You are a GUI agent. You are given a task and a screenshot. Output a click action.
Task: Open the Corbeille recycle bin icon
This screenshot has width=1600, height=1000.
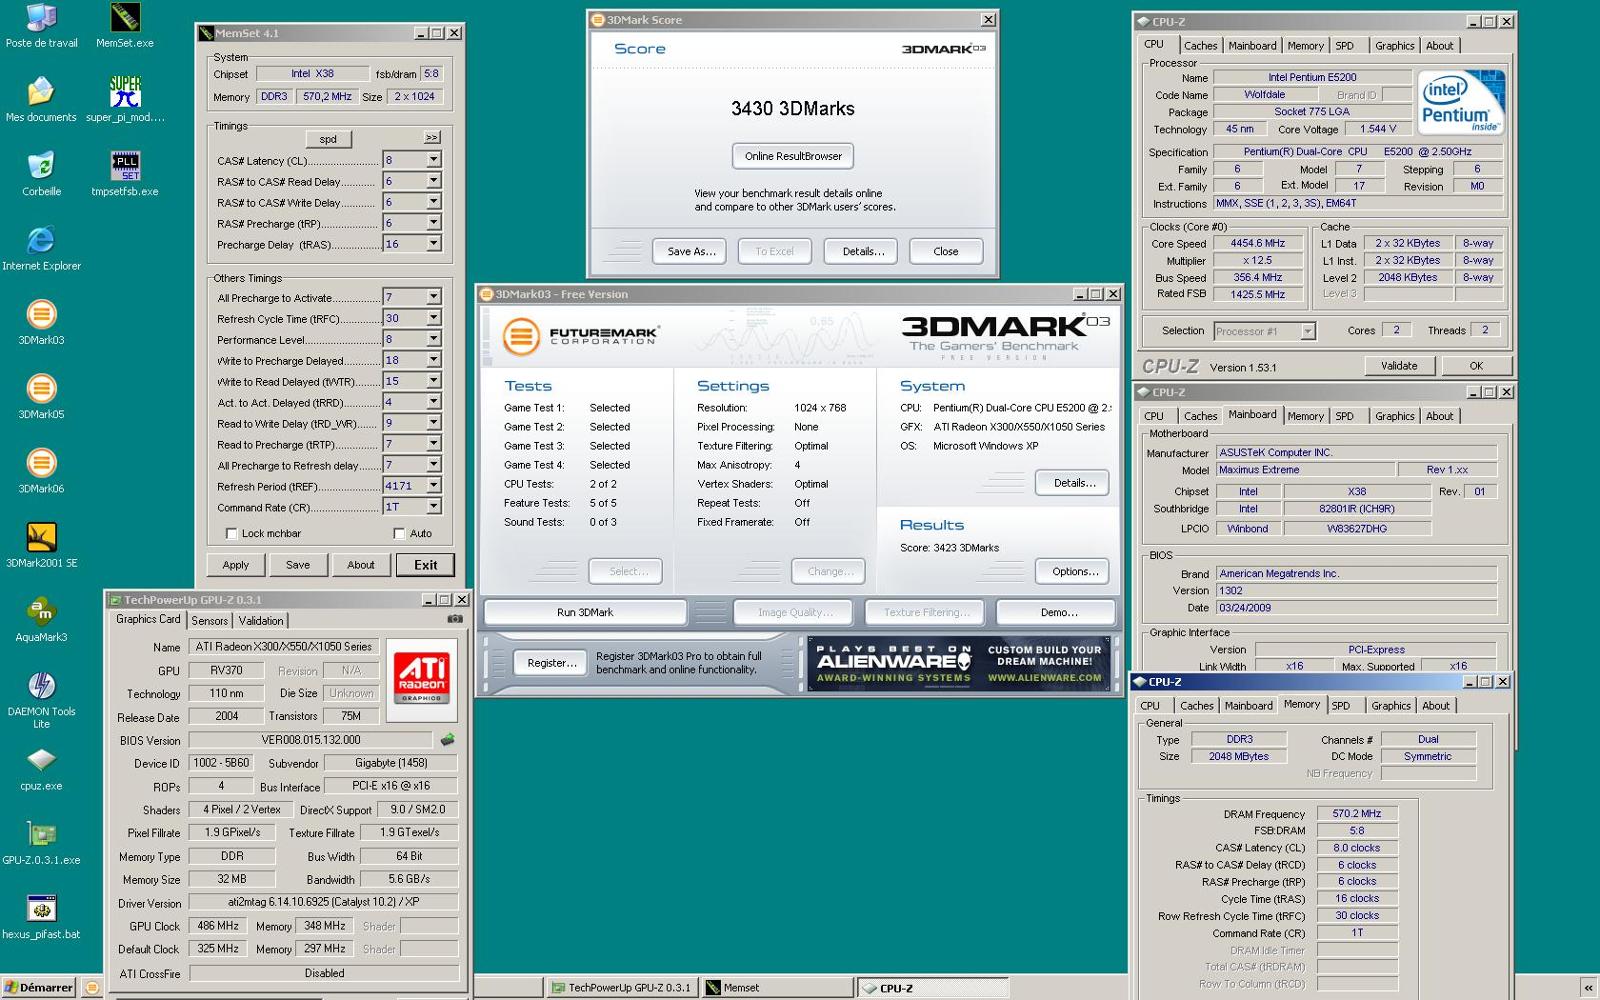coord(41,174)
